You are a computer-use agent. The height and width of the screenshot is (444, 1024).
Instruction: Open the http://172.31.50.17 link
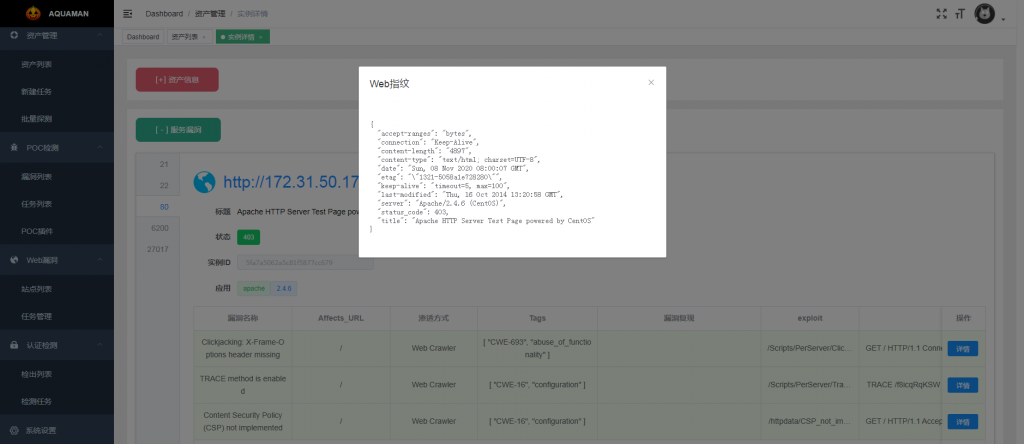pyautogui.click(x=291, y=182)
